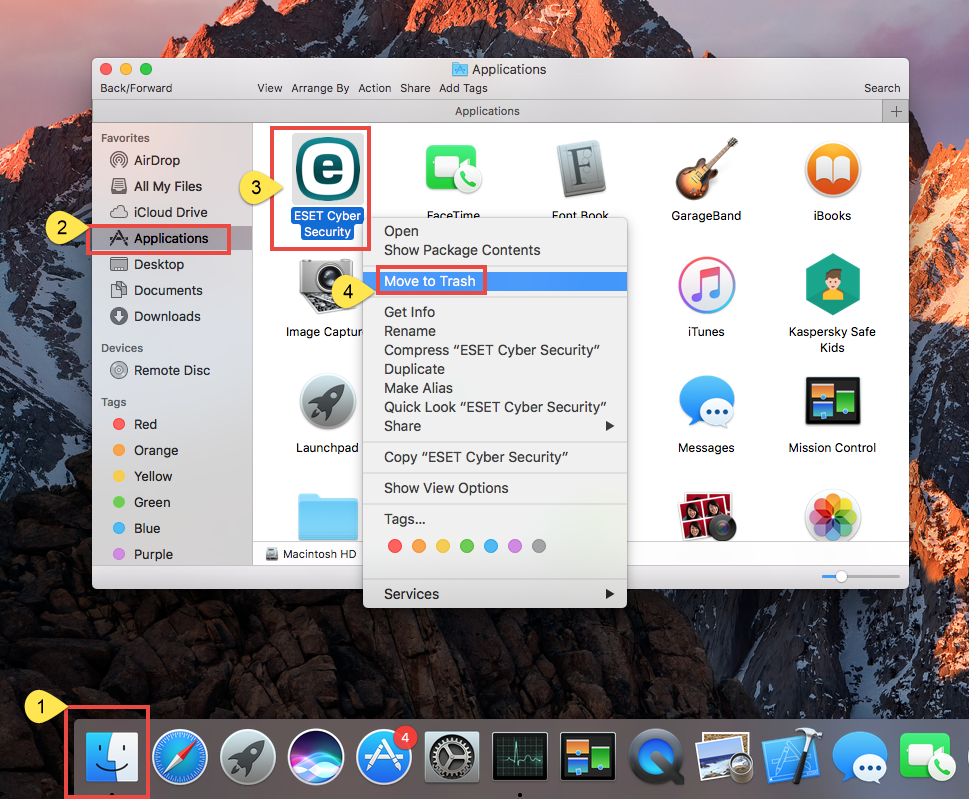Apply the green tag color dot

(466, 546)
